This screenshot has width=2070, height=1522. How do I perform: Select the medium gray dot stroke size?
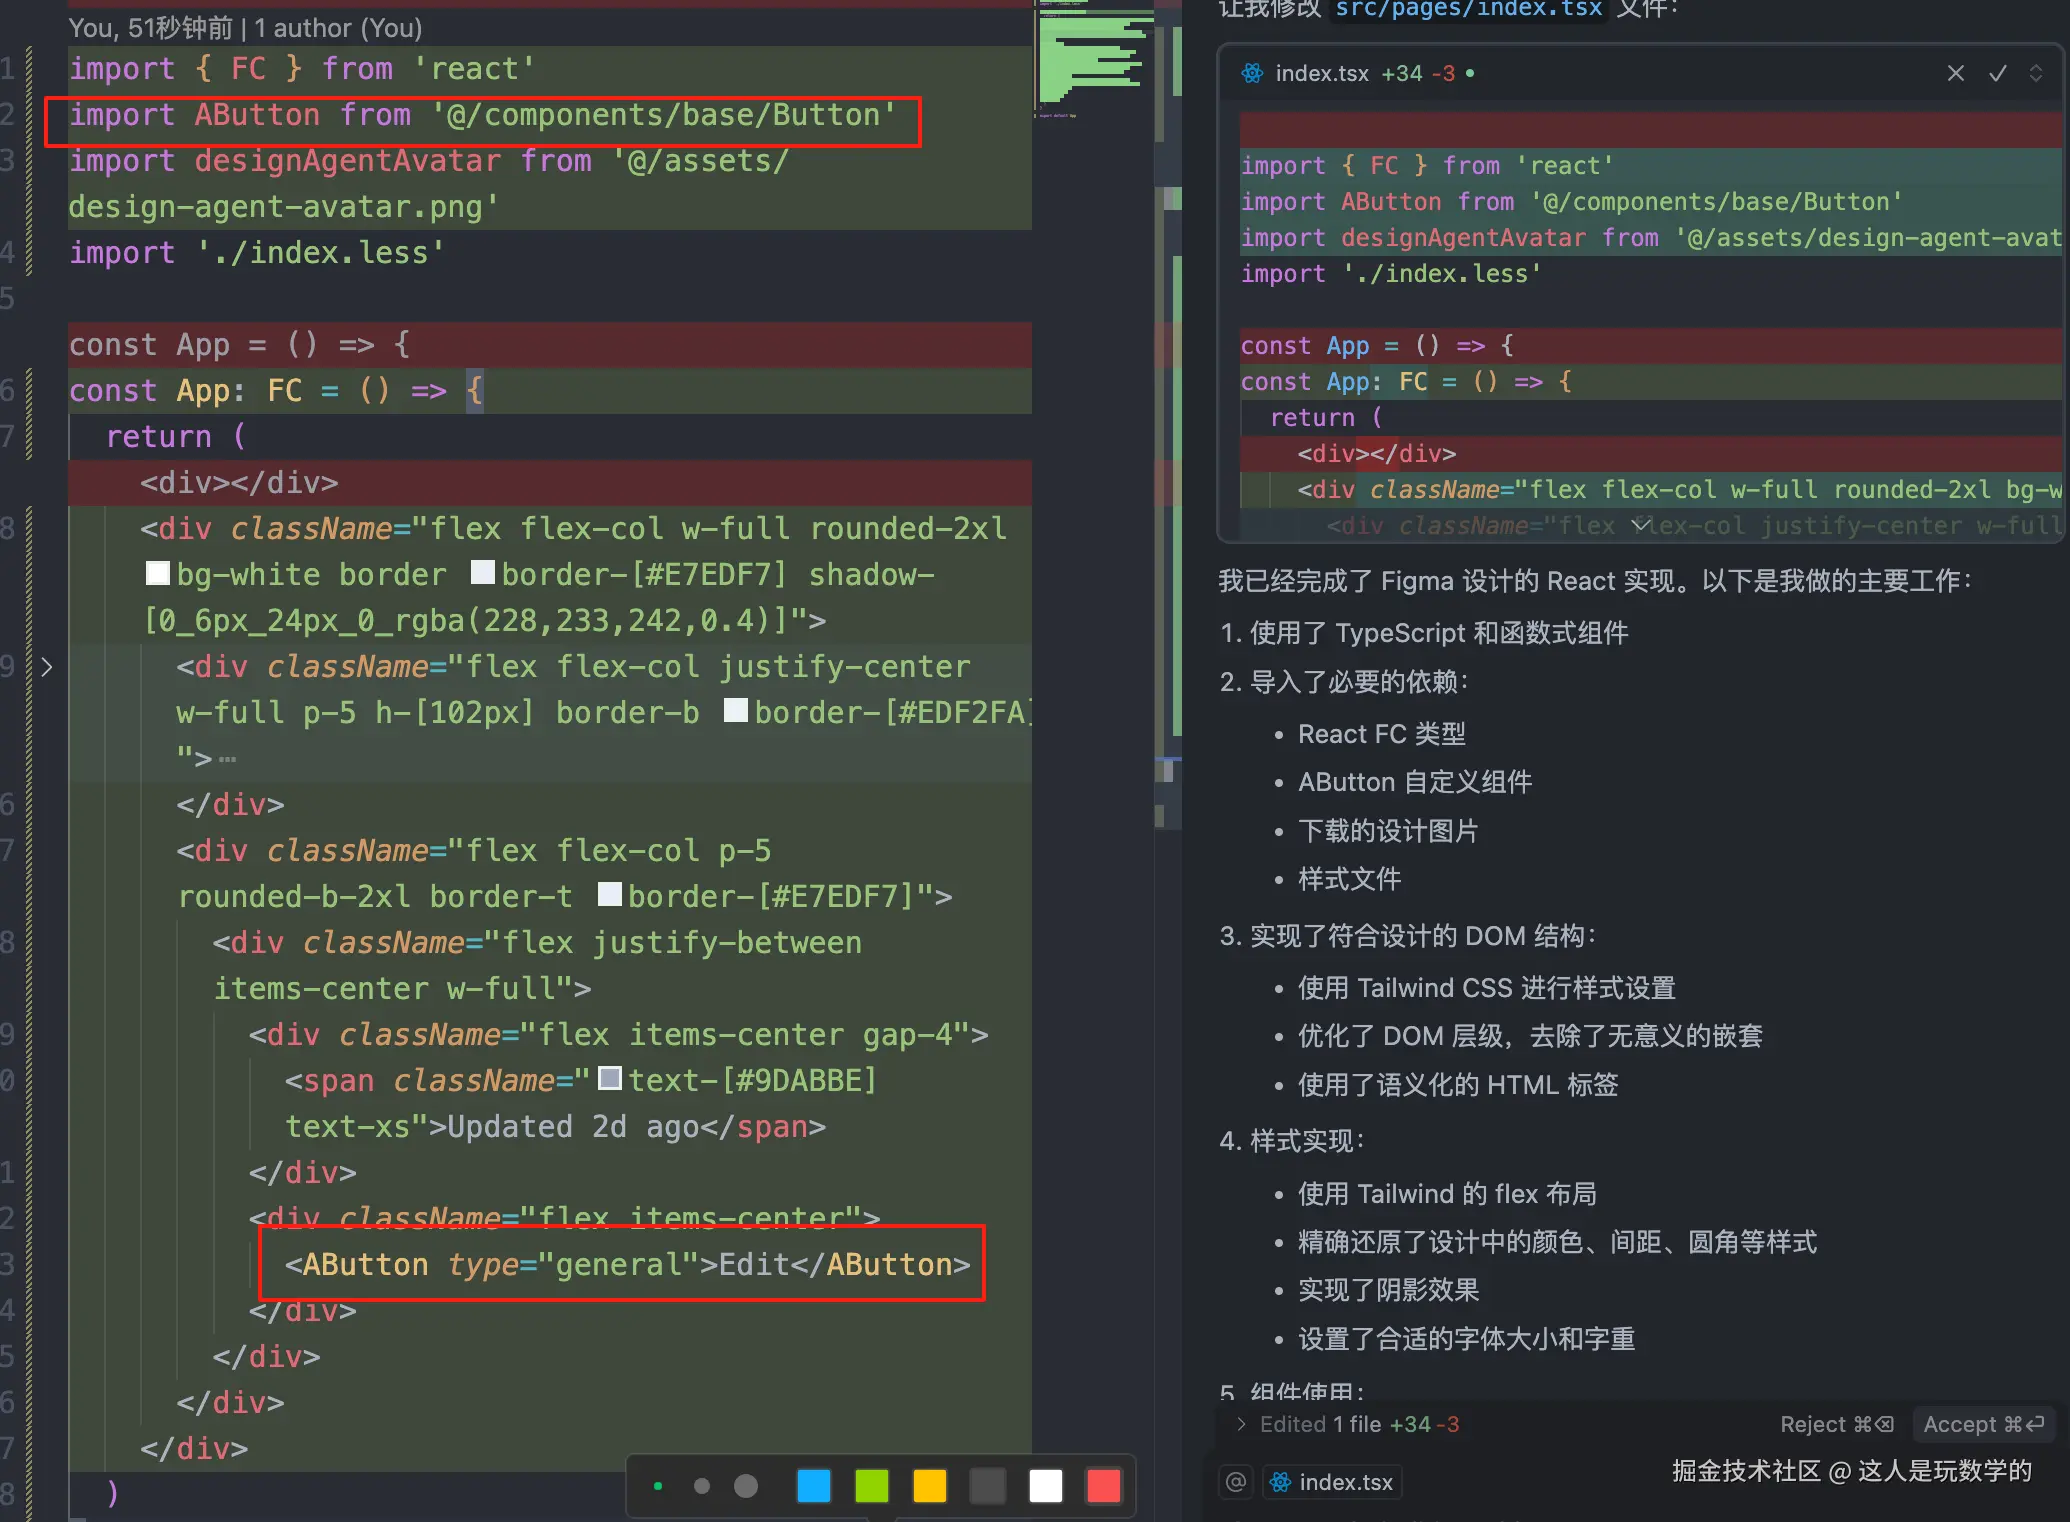click(701, 1486)
